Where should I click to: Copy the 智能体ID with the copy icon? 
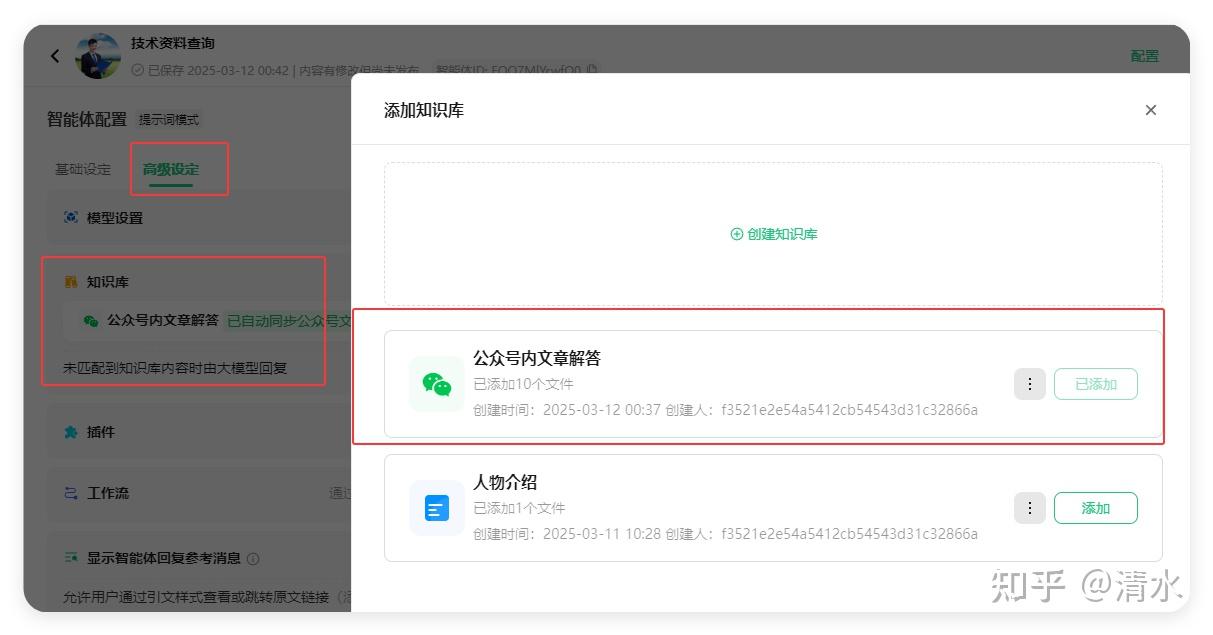coord(592,69)
